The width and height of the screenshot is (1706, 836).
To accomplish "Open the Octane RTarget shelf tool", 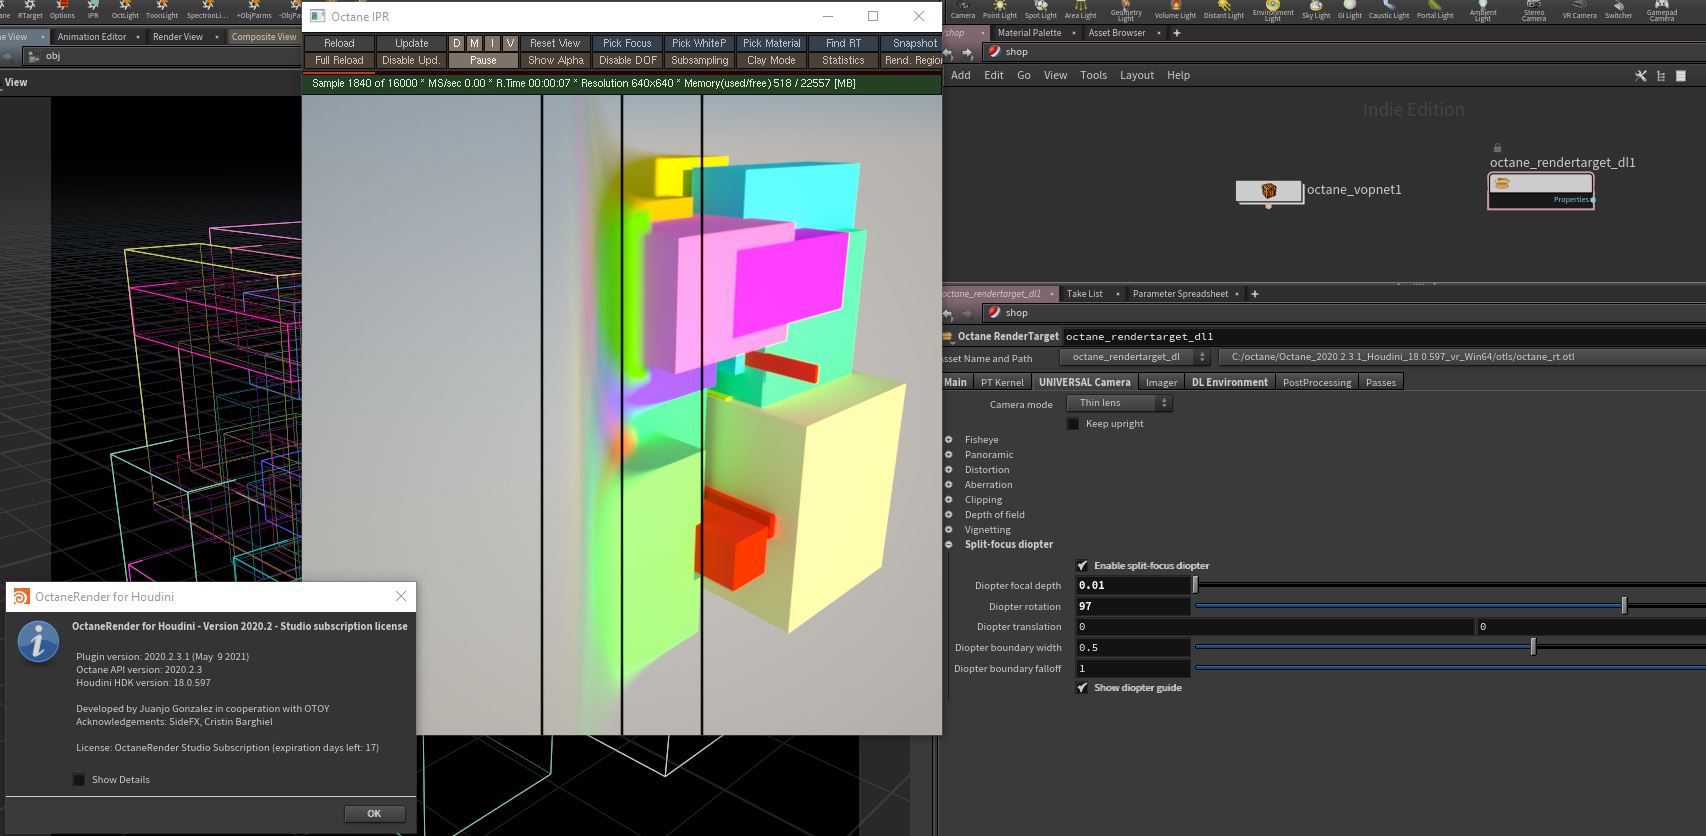I will (x=30, y=10).
